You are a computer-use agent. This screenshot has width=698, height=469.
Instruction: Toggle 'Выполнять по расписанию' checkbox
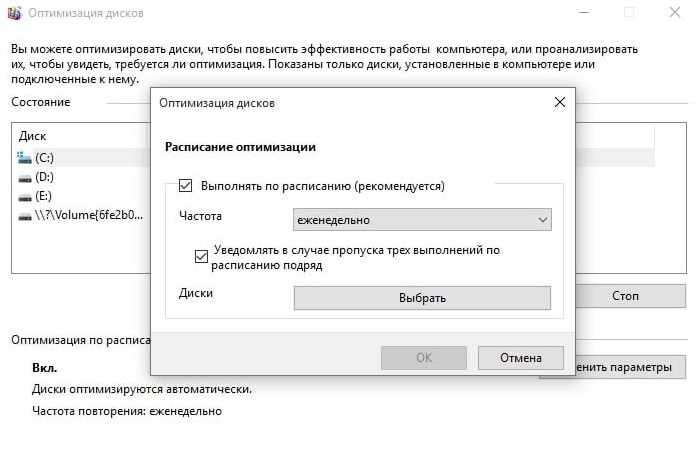[x=185, y=186]
